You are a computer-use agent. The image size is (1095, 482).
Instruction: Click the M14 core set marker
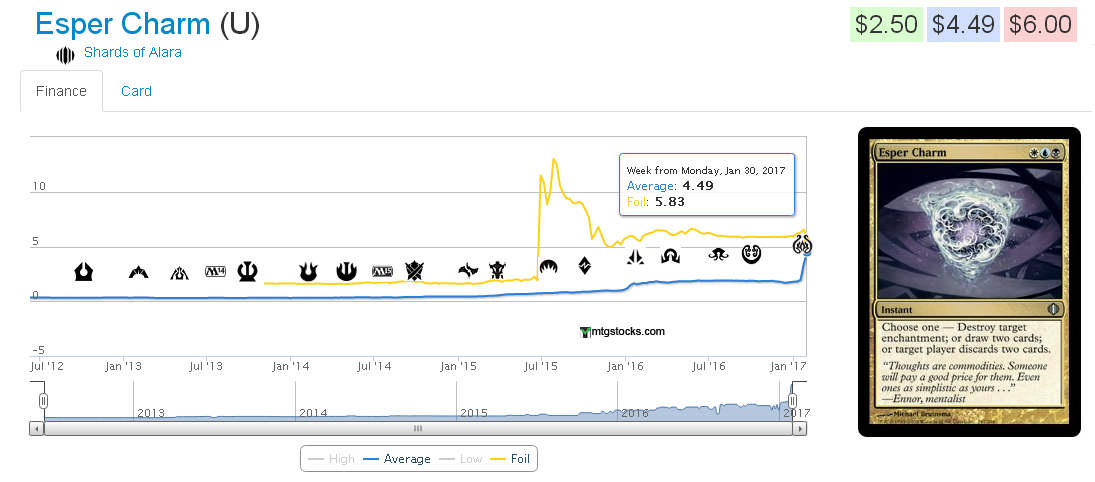pos(214,271)
